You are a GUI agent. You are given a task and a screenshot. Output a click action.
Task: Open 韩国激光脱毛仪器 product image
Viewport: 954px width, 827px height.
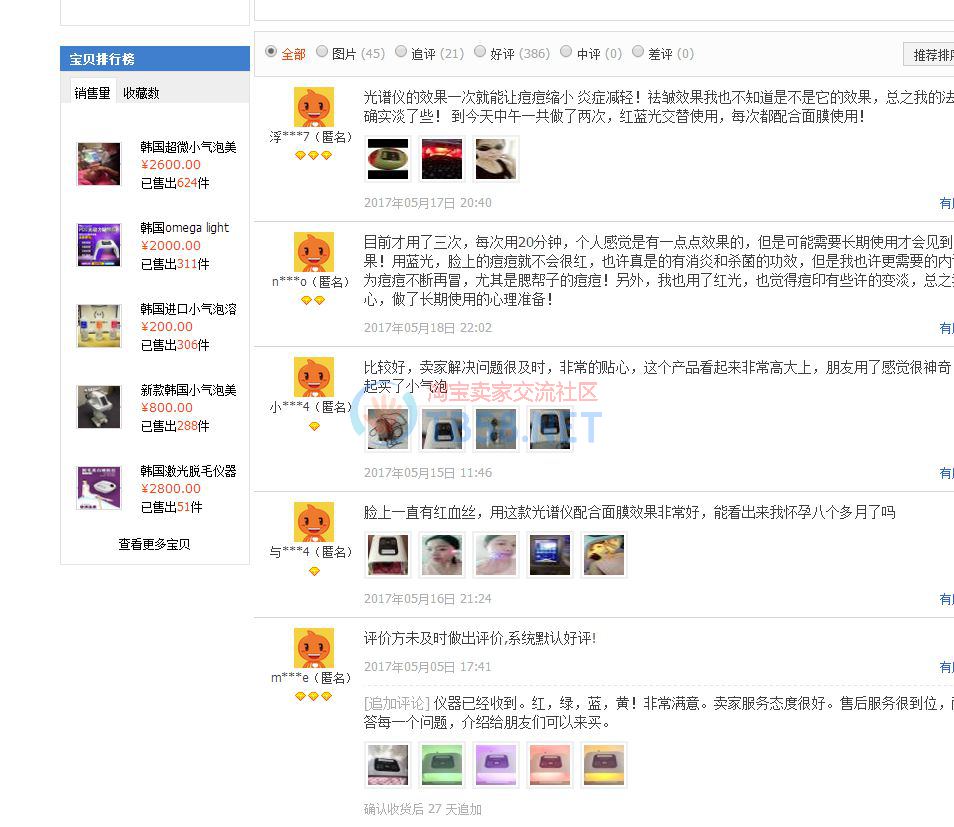tap(99, 488)
